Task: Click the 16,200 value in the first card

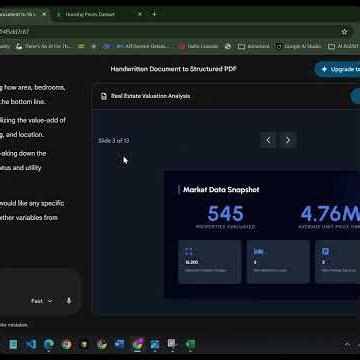Action: point(191,262)
